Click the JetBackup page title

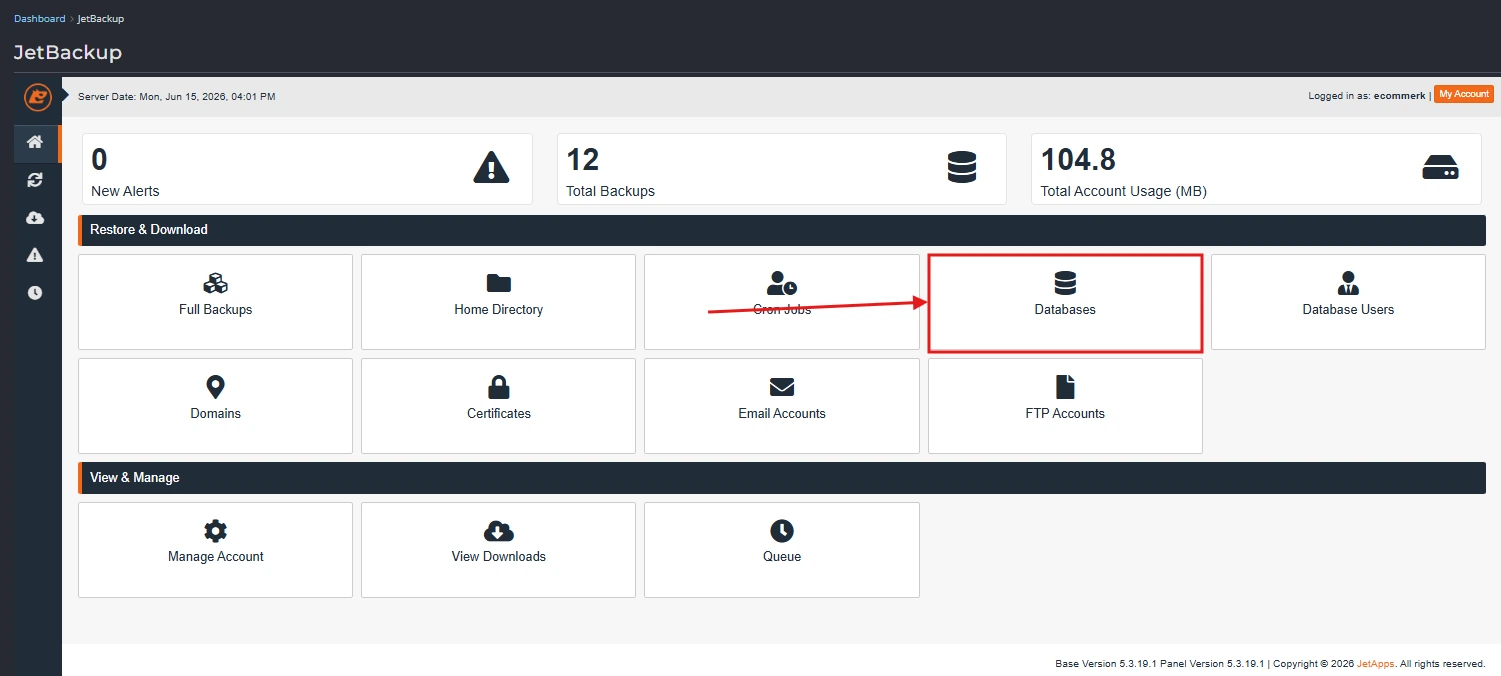click(68, 53)
